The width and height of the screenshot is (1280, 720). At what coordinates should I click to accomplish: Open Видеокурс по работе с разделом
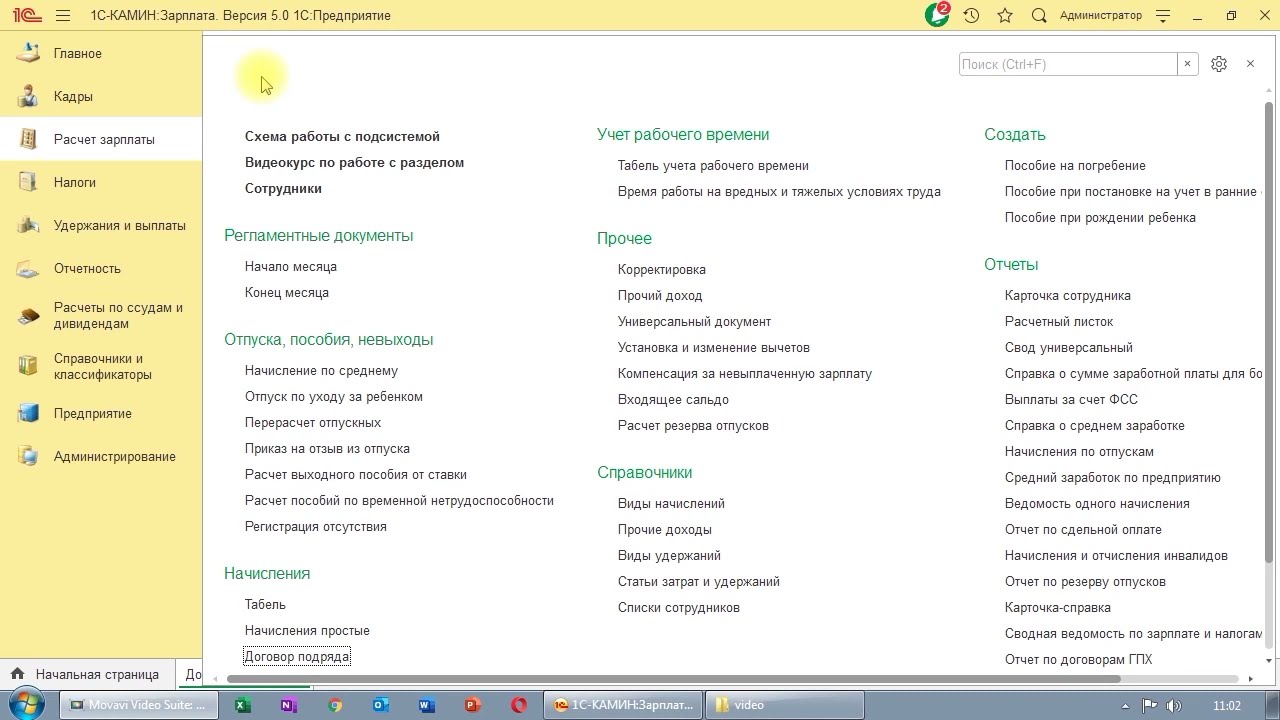point(354,162)
